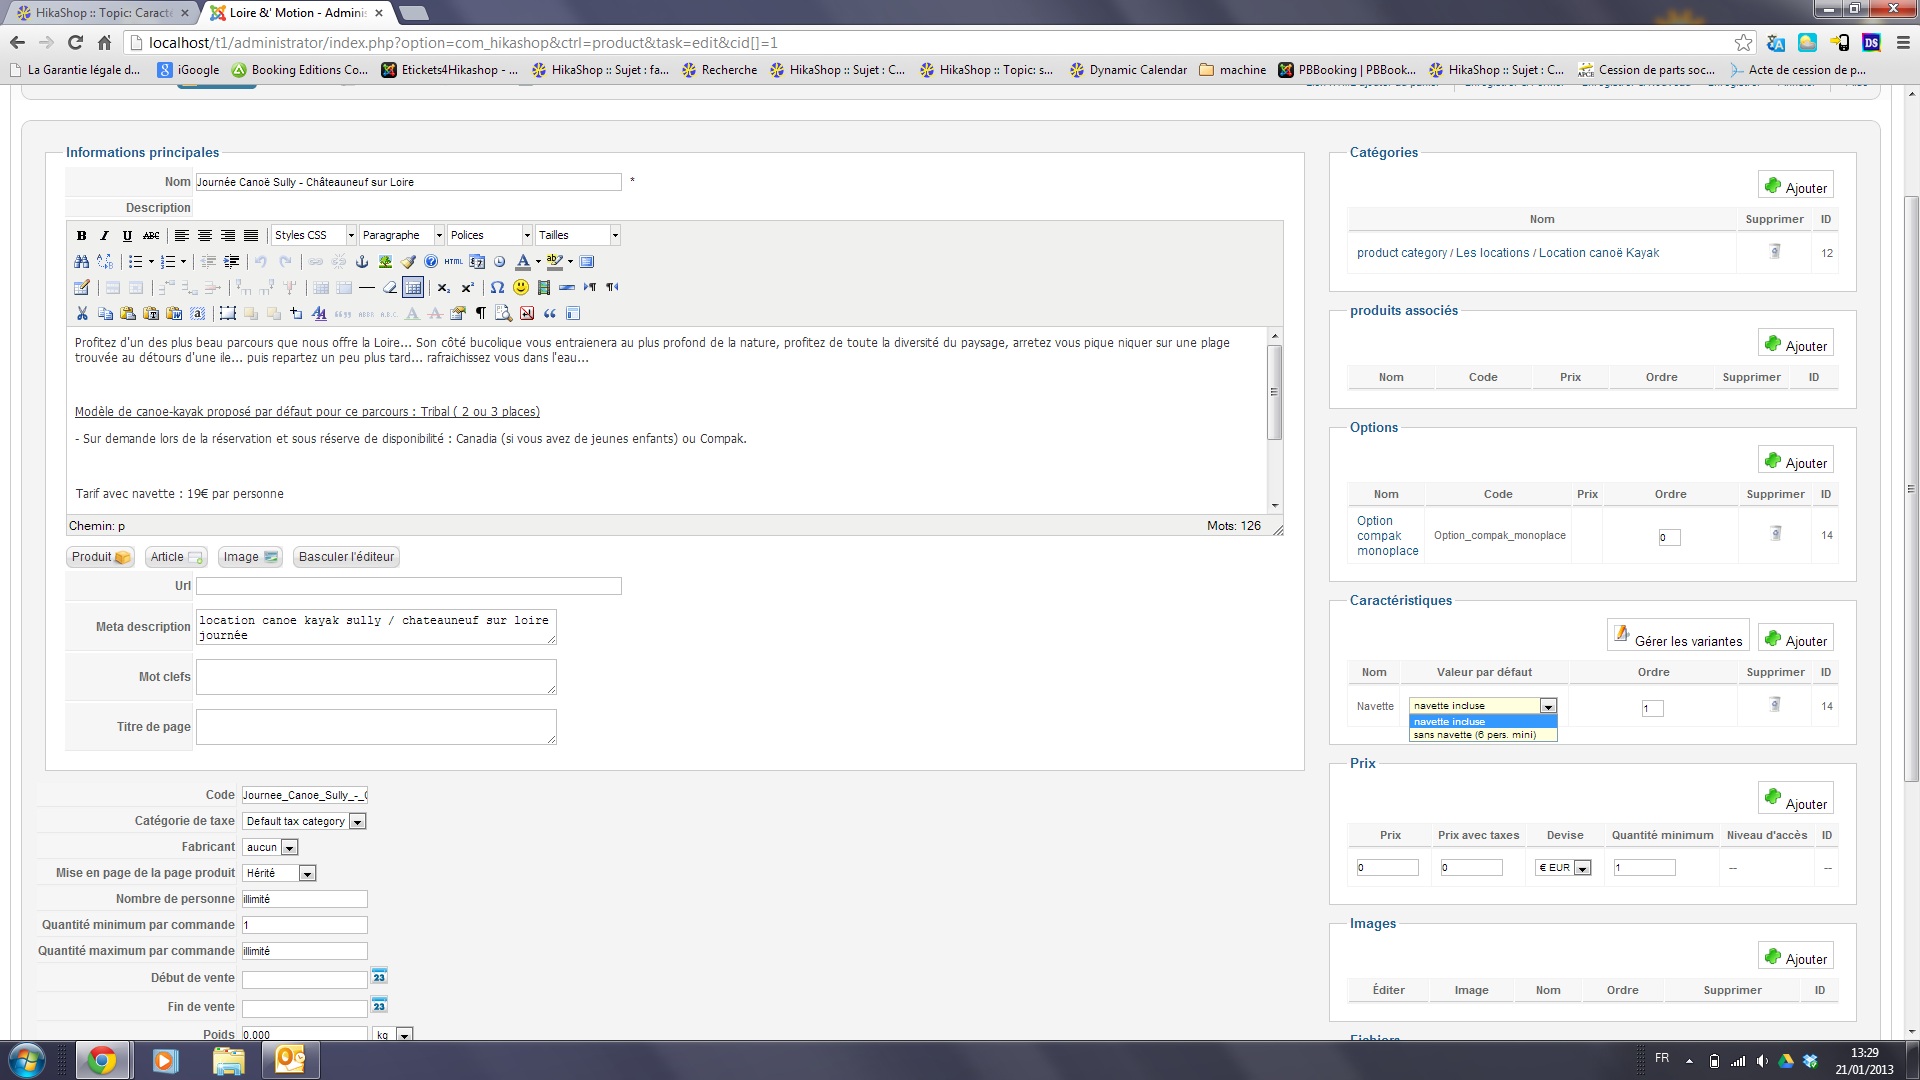
Task: Open the iGoogle bookmark
Action: click(x=188, y=70)
